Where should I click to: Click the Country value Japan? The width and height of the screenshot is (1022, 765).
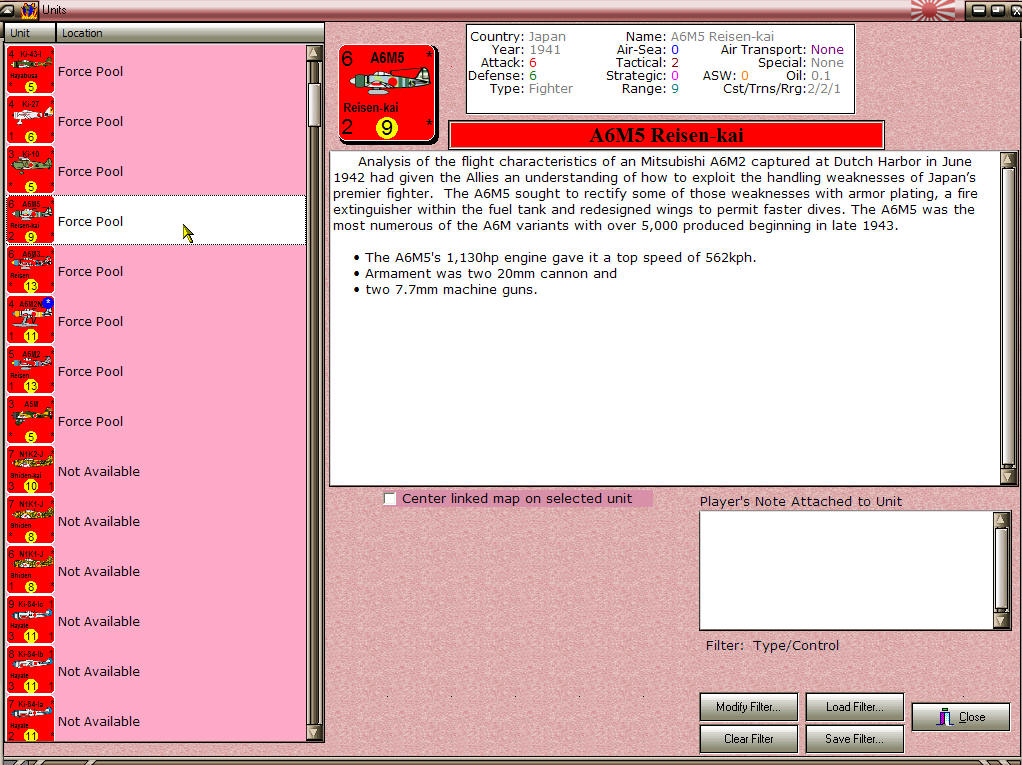pos(547,36)
